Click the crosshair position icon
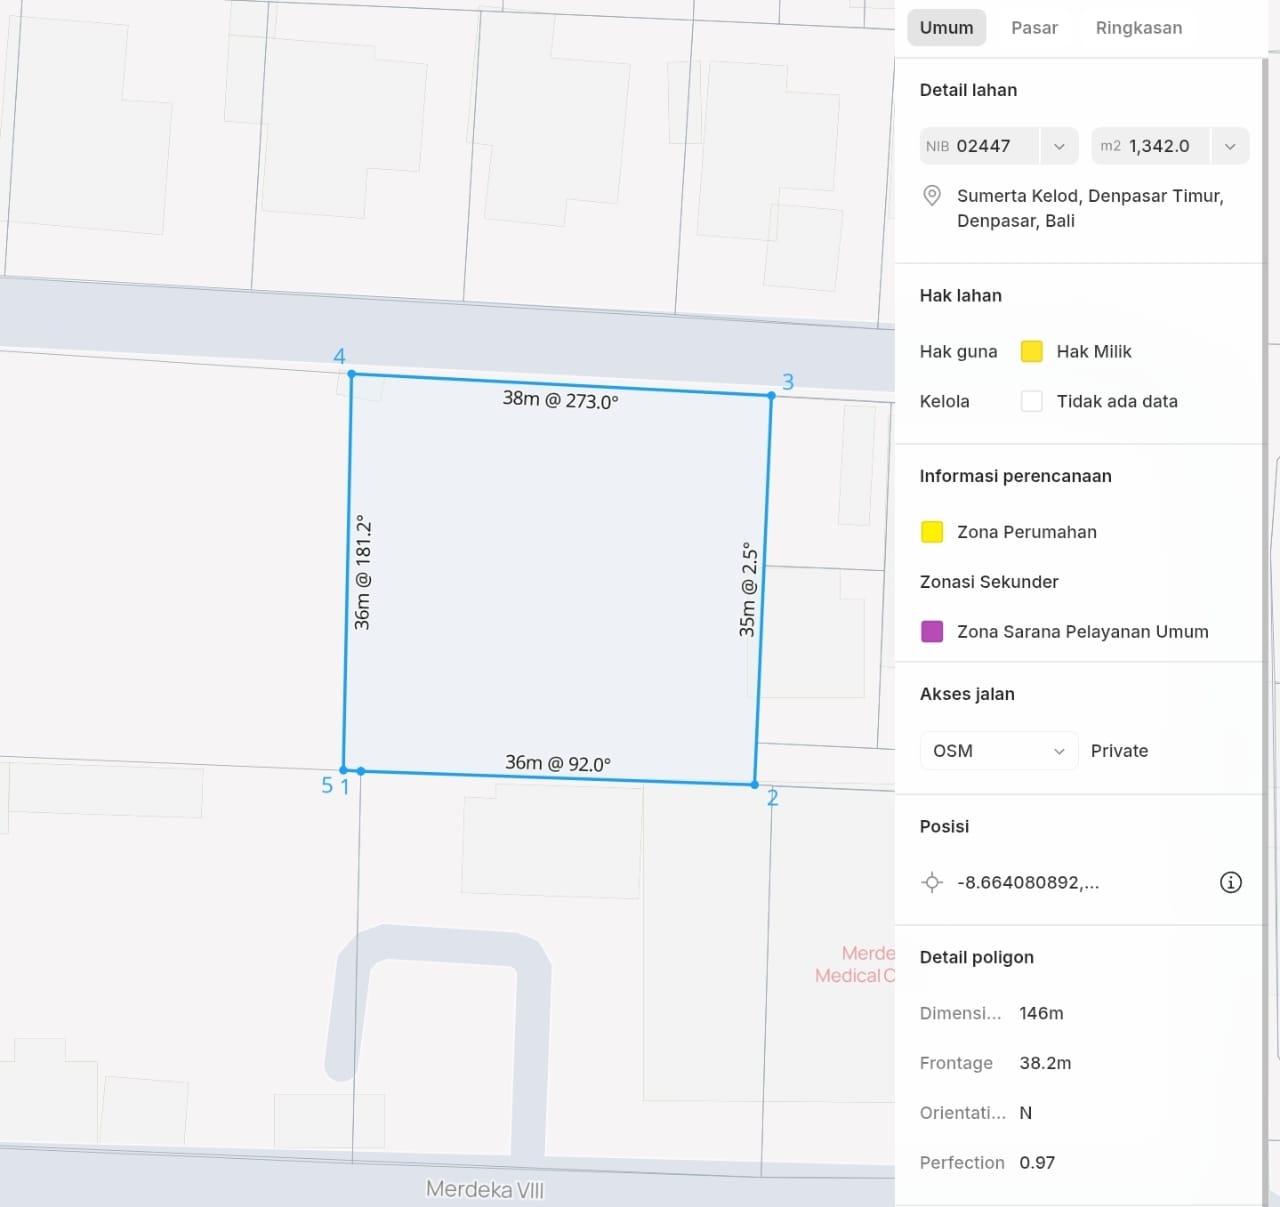 pyautogui.click(x=932, y=882)
